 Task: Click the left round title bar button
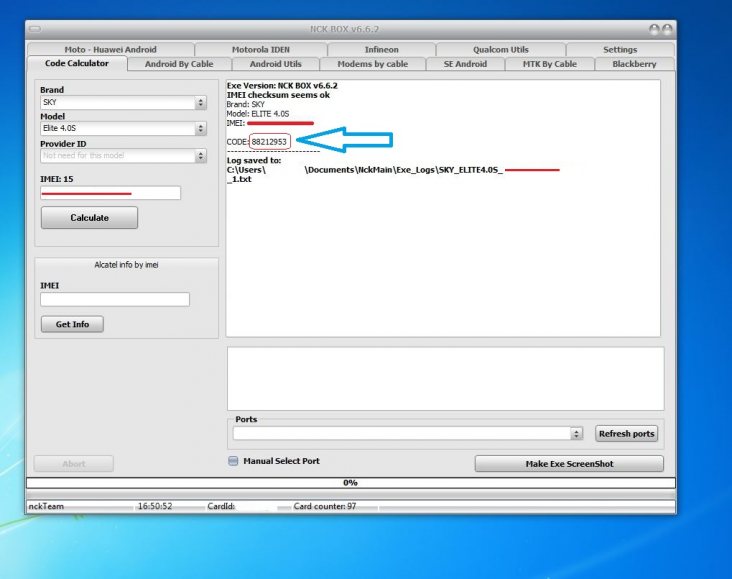(654, 29)
